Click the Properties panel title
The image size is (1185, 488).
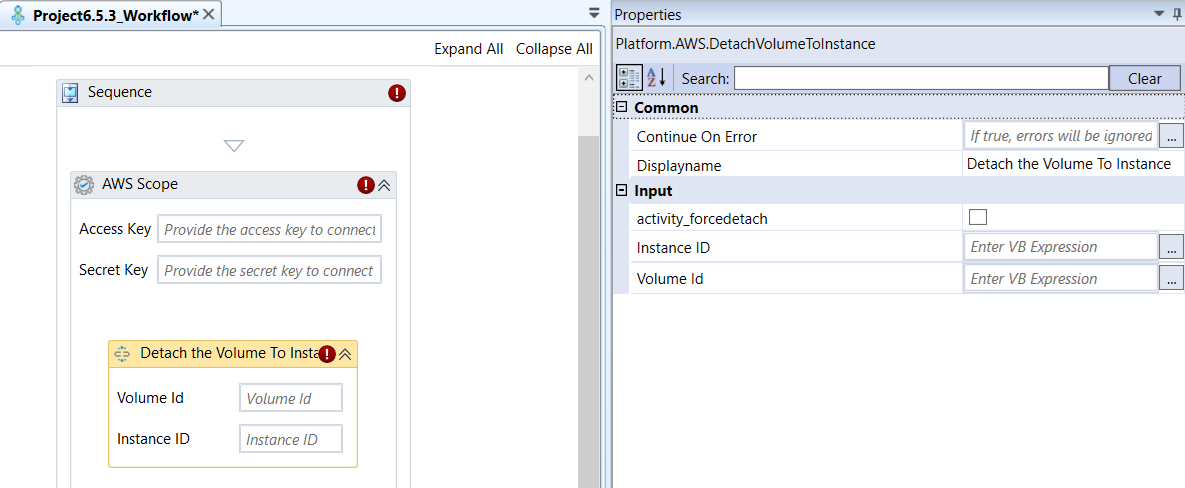tap(648, 14)
